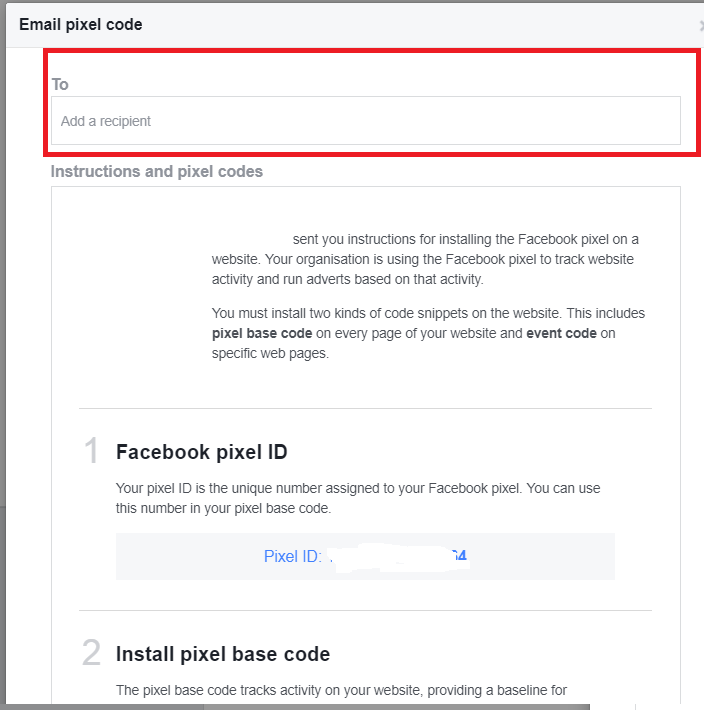The width and height of the screenshot is (704, 710).
Task: Click the divider line above Install pixel base code
Action: pos(365,610)
